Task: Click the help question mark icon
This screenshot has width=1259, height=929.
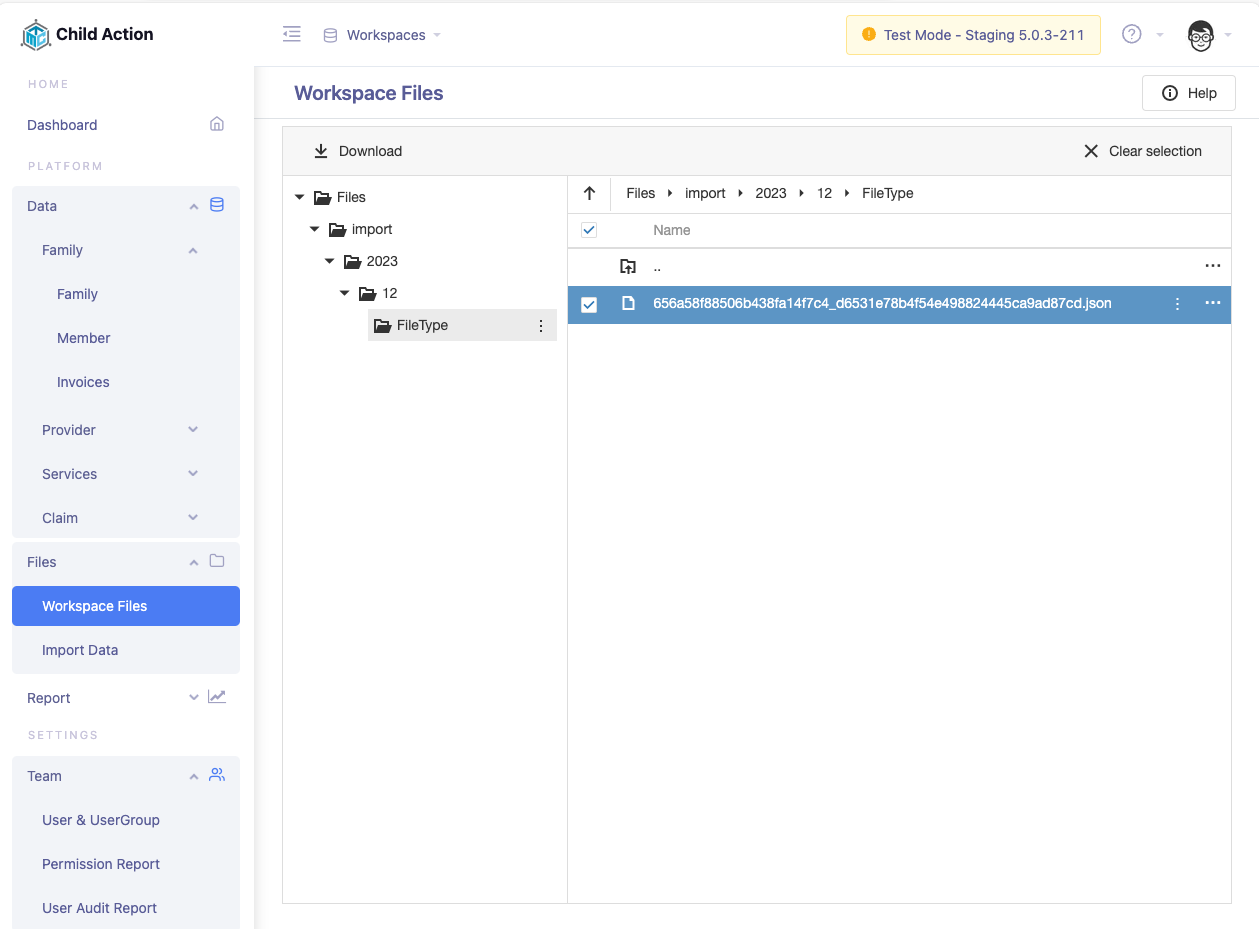Action: (1131, 35)
